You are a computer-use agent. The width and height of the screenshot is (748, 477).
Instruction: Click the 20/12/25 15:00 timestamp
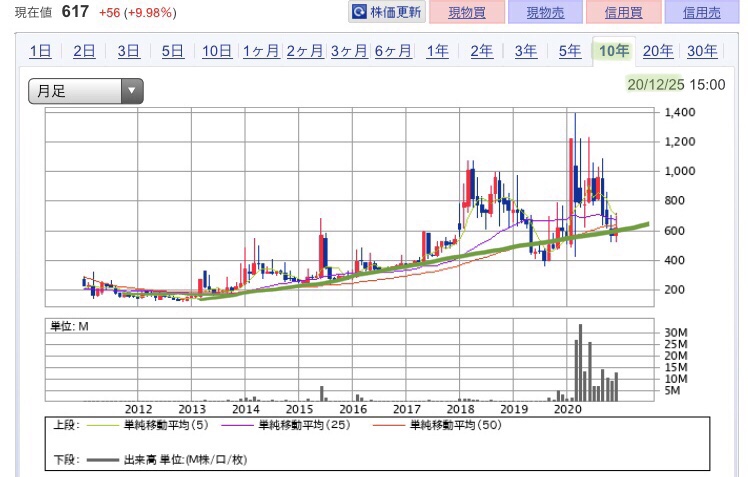pos(676,85)
